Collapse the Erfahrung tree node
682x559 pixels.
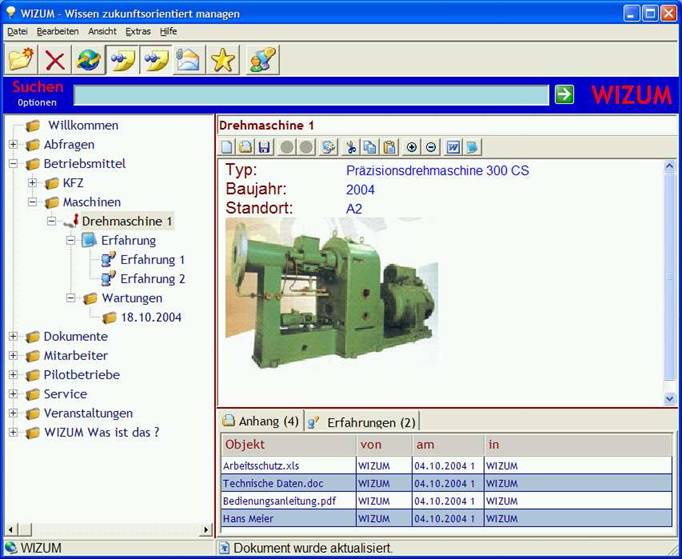coord(70,240)
